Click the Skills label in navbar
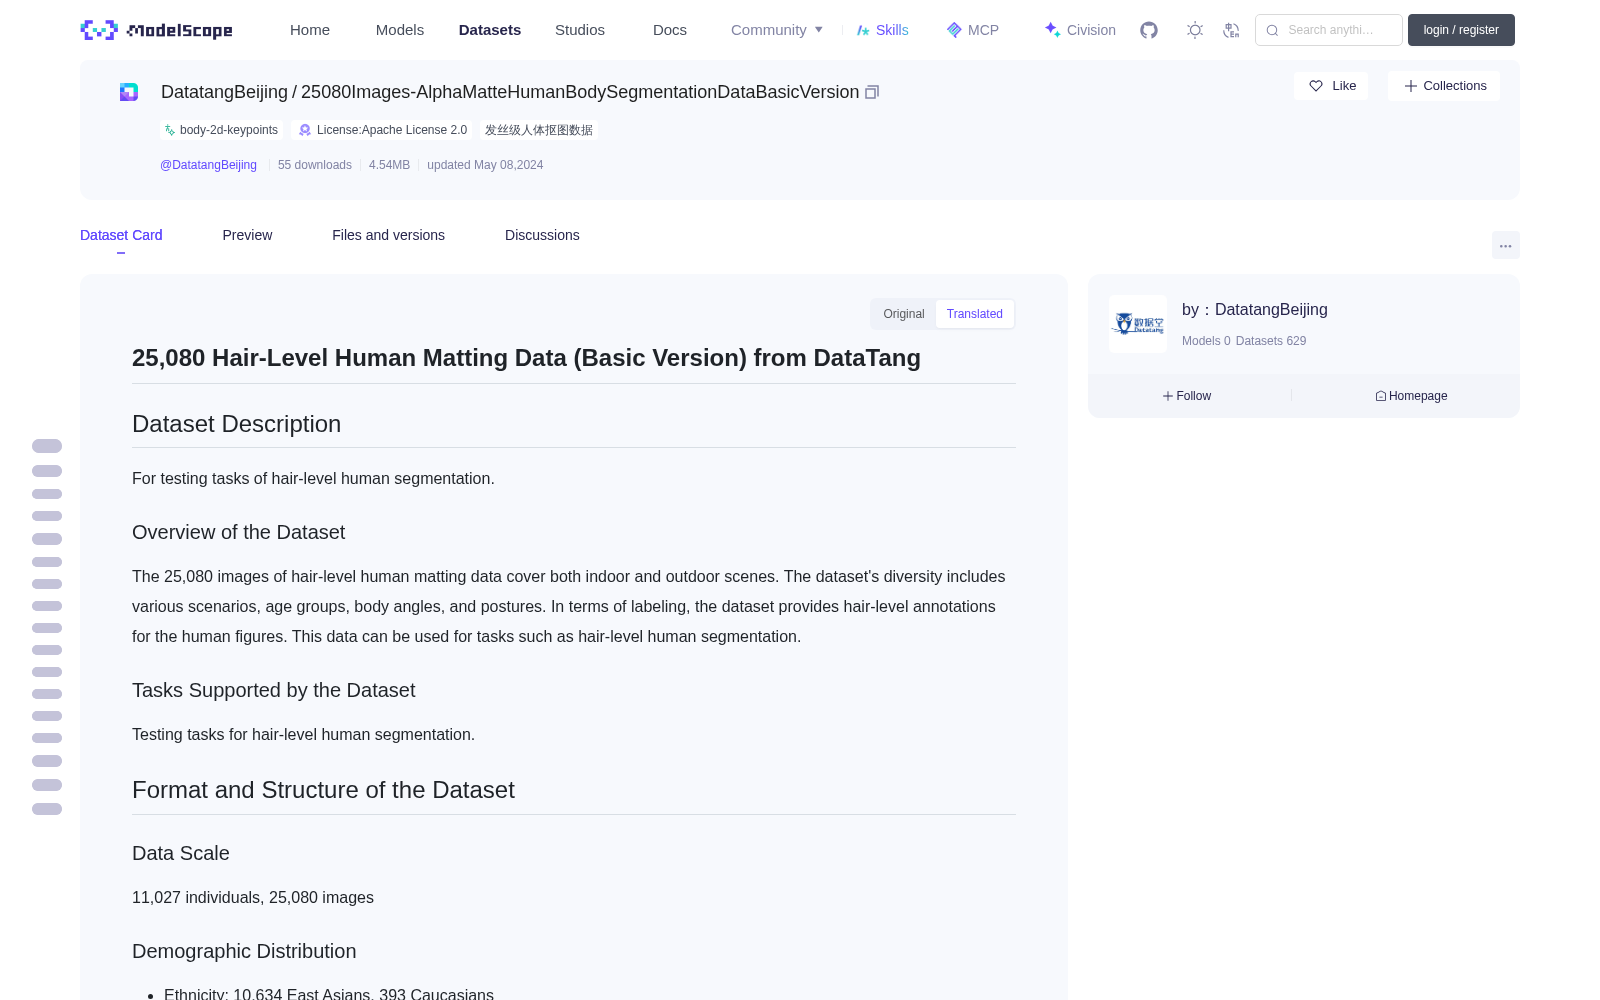The height and width of the screenshot is (1000, 1600). coord(892,30)
